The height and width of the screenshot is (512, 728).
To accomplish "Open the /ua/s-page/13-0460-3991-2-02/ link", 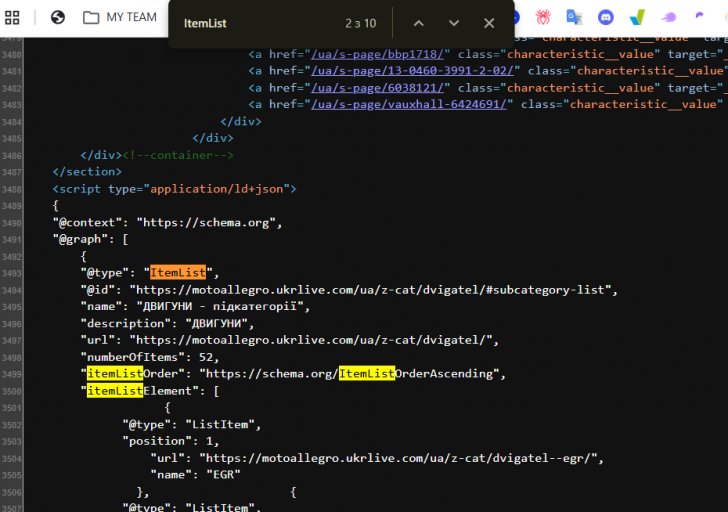I will (412, 71).
